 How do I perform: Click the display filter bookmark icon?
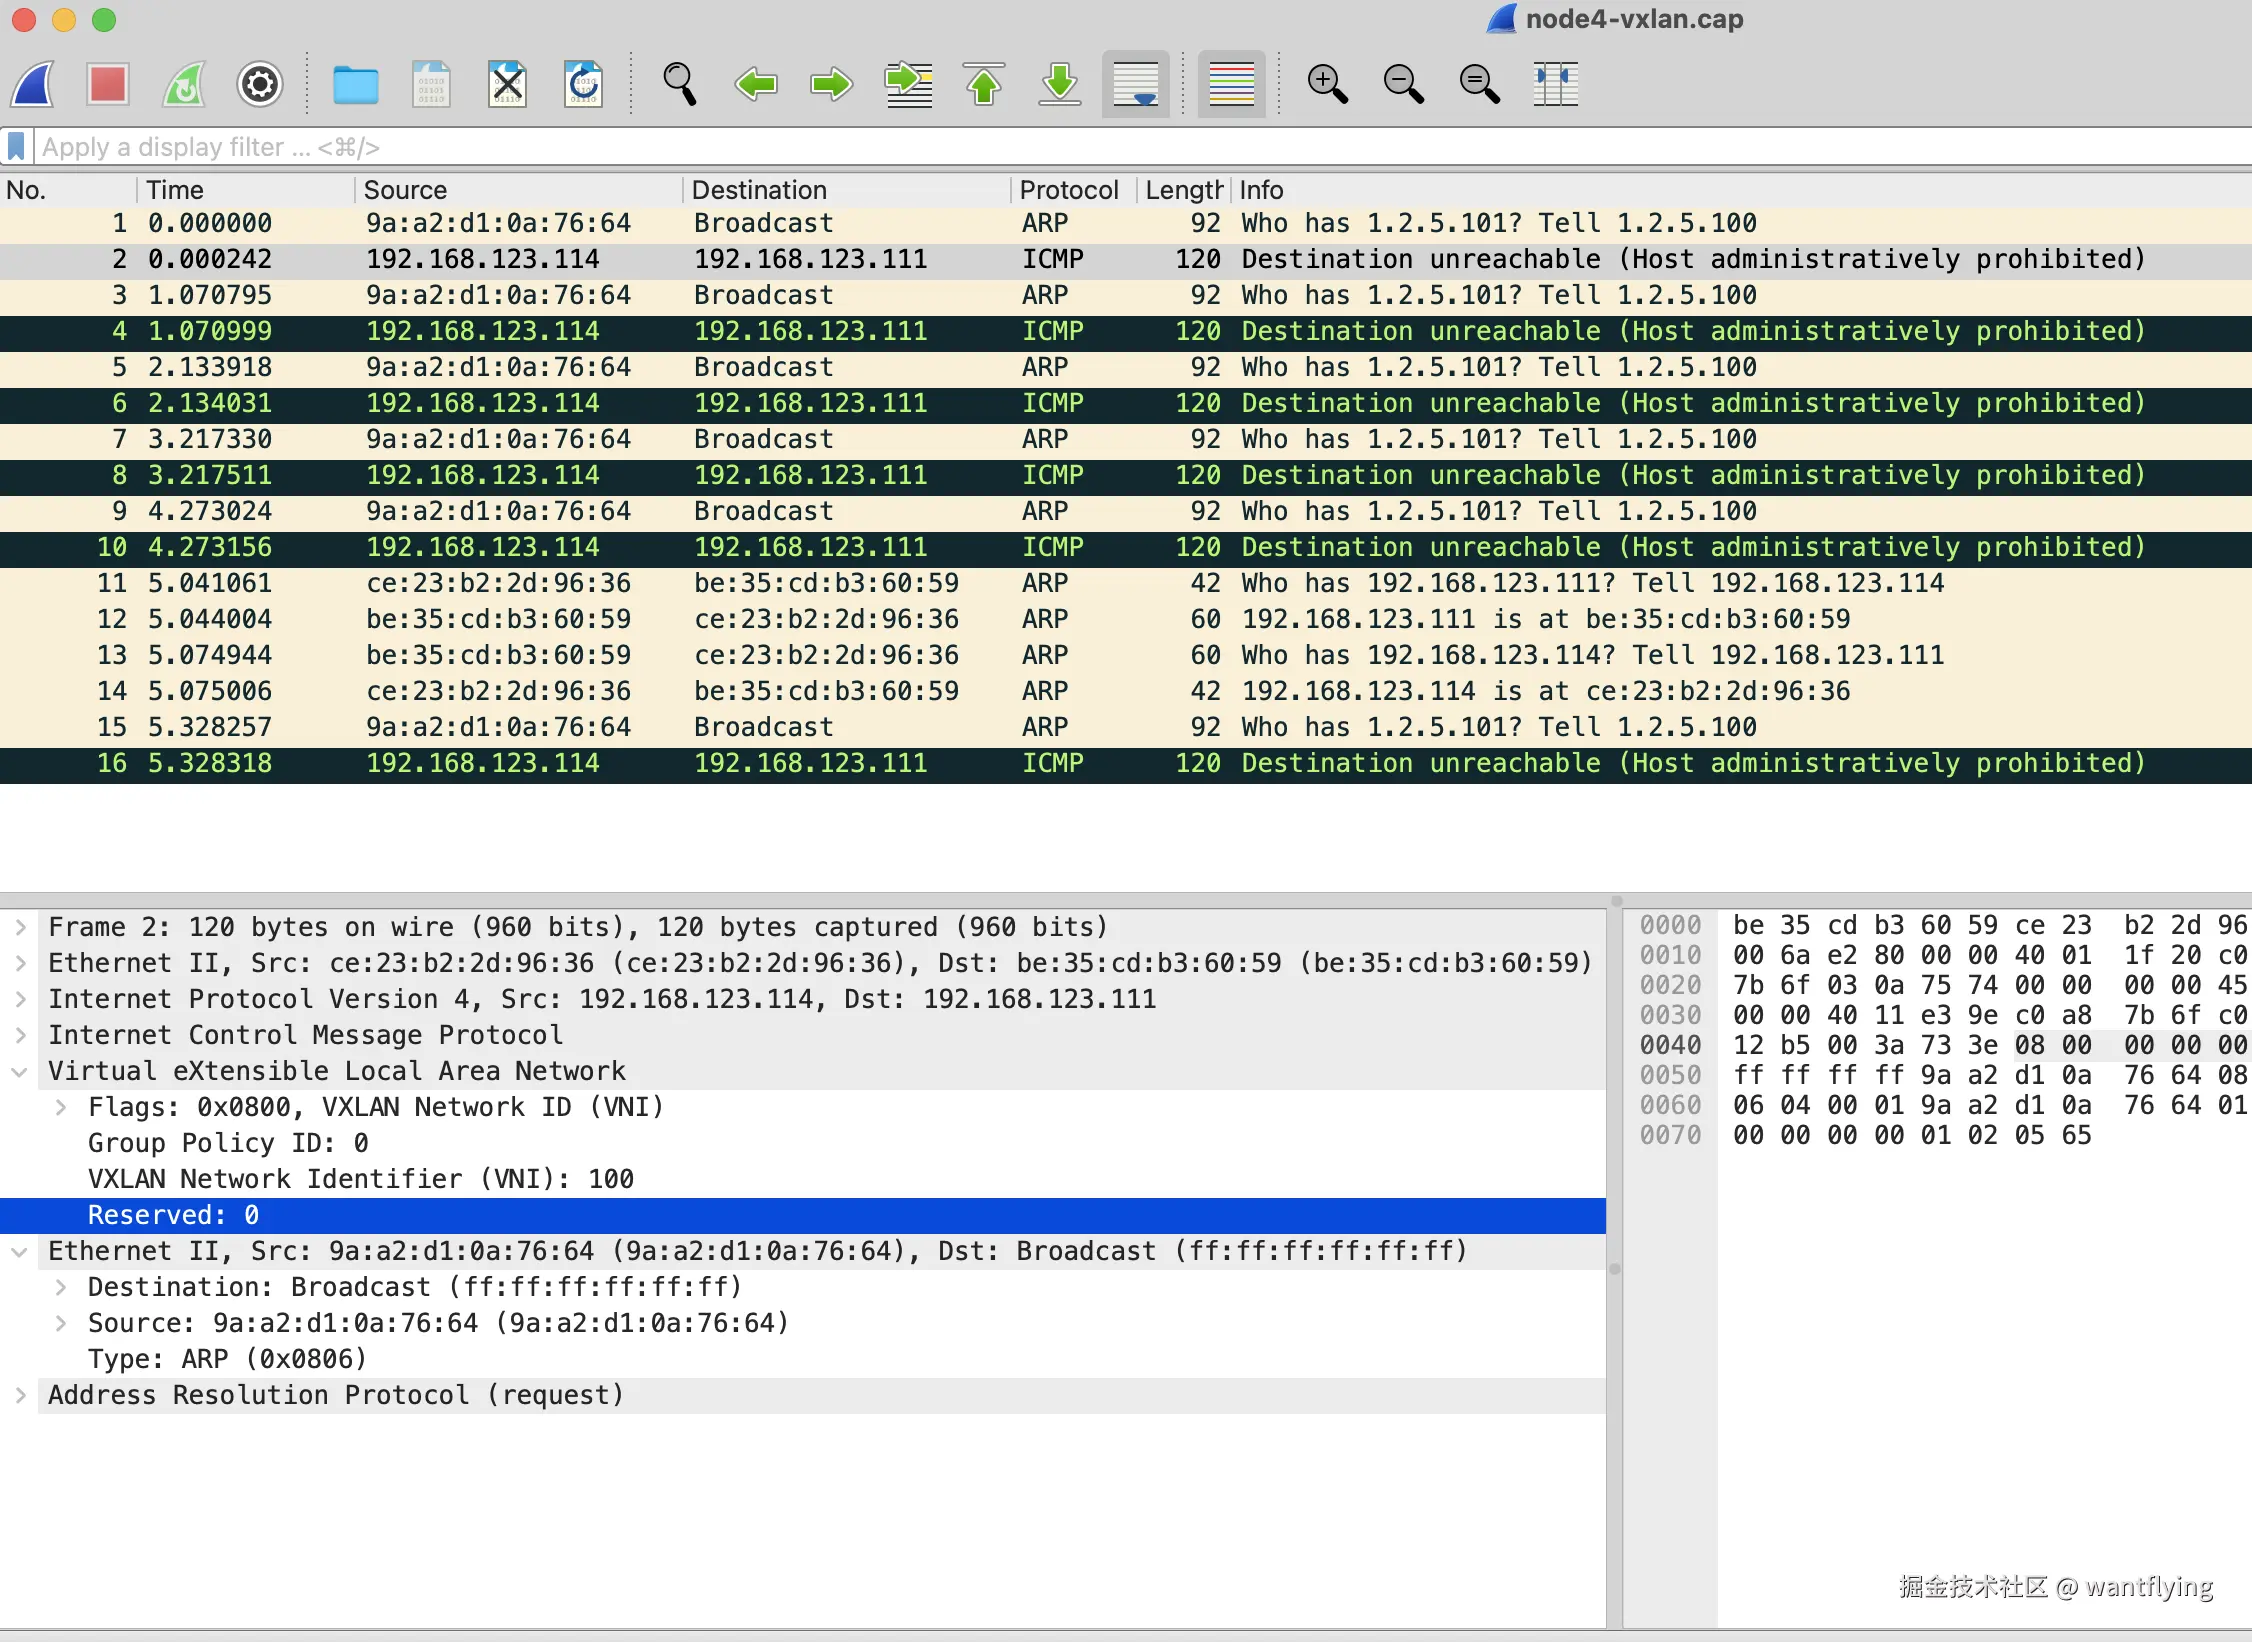coord(16,147)
